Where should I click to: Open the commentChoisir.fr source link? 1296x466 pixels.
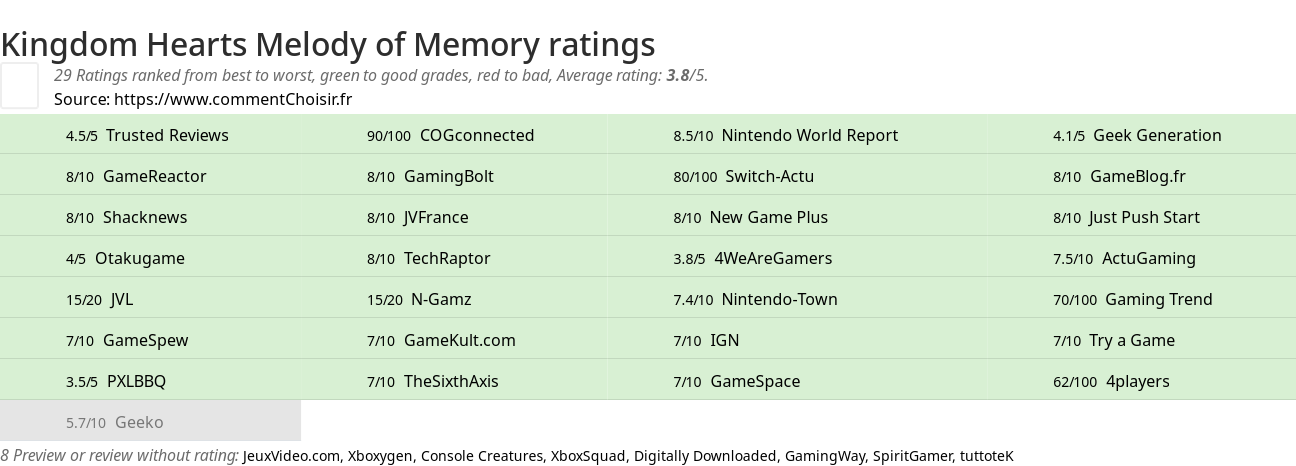[232, 99]
